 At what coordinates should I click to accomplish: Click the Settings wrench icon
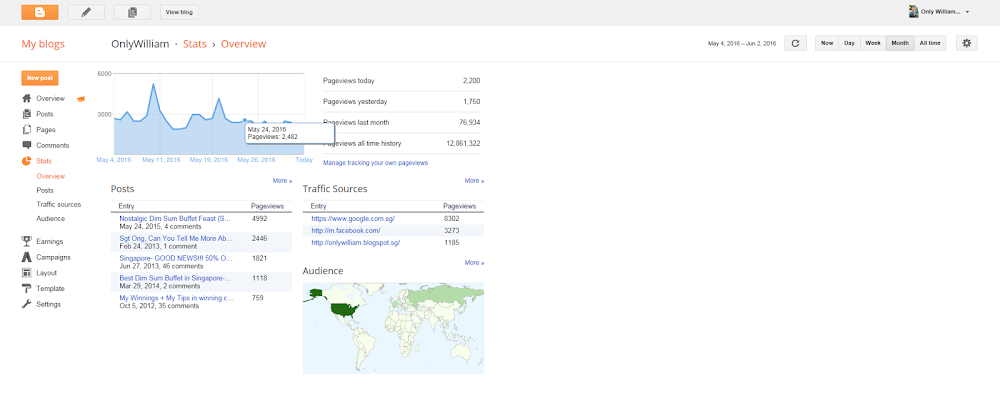coord(26,304)
